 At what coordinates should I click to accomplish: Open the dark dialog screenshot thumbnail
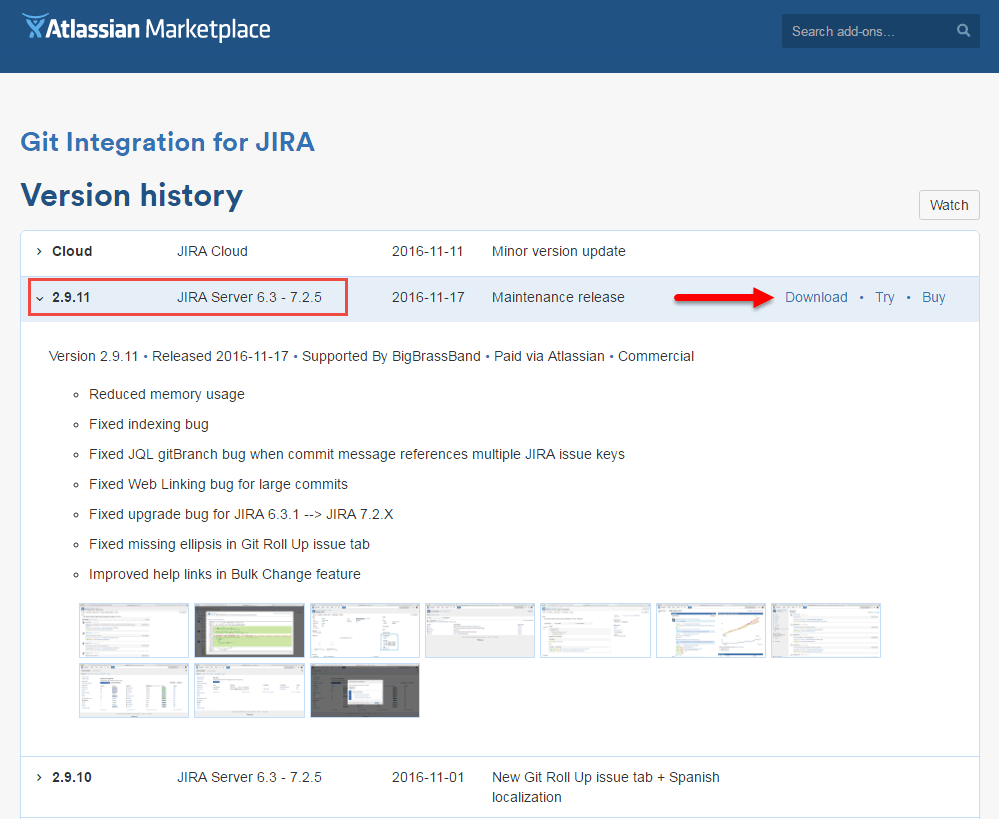365,690
